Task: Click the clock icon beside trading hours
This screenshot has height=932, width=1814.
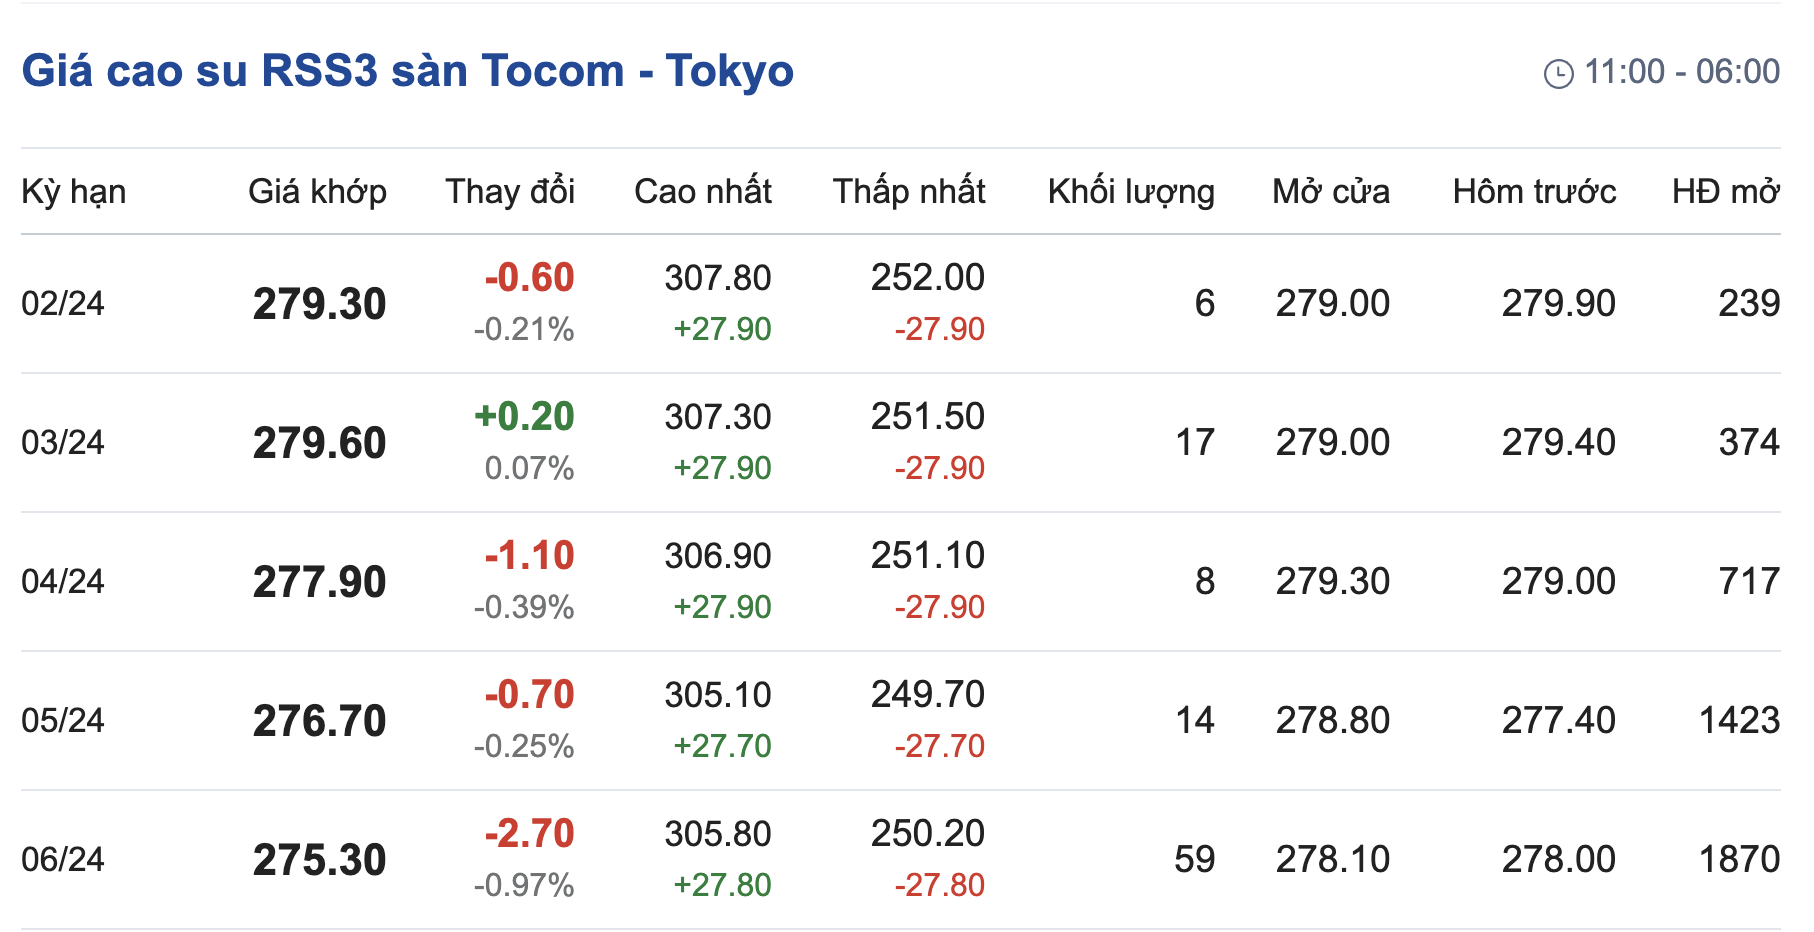Action: click(x=1558, y=74)
